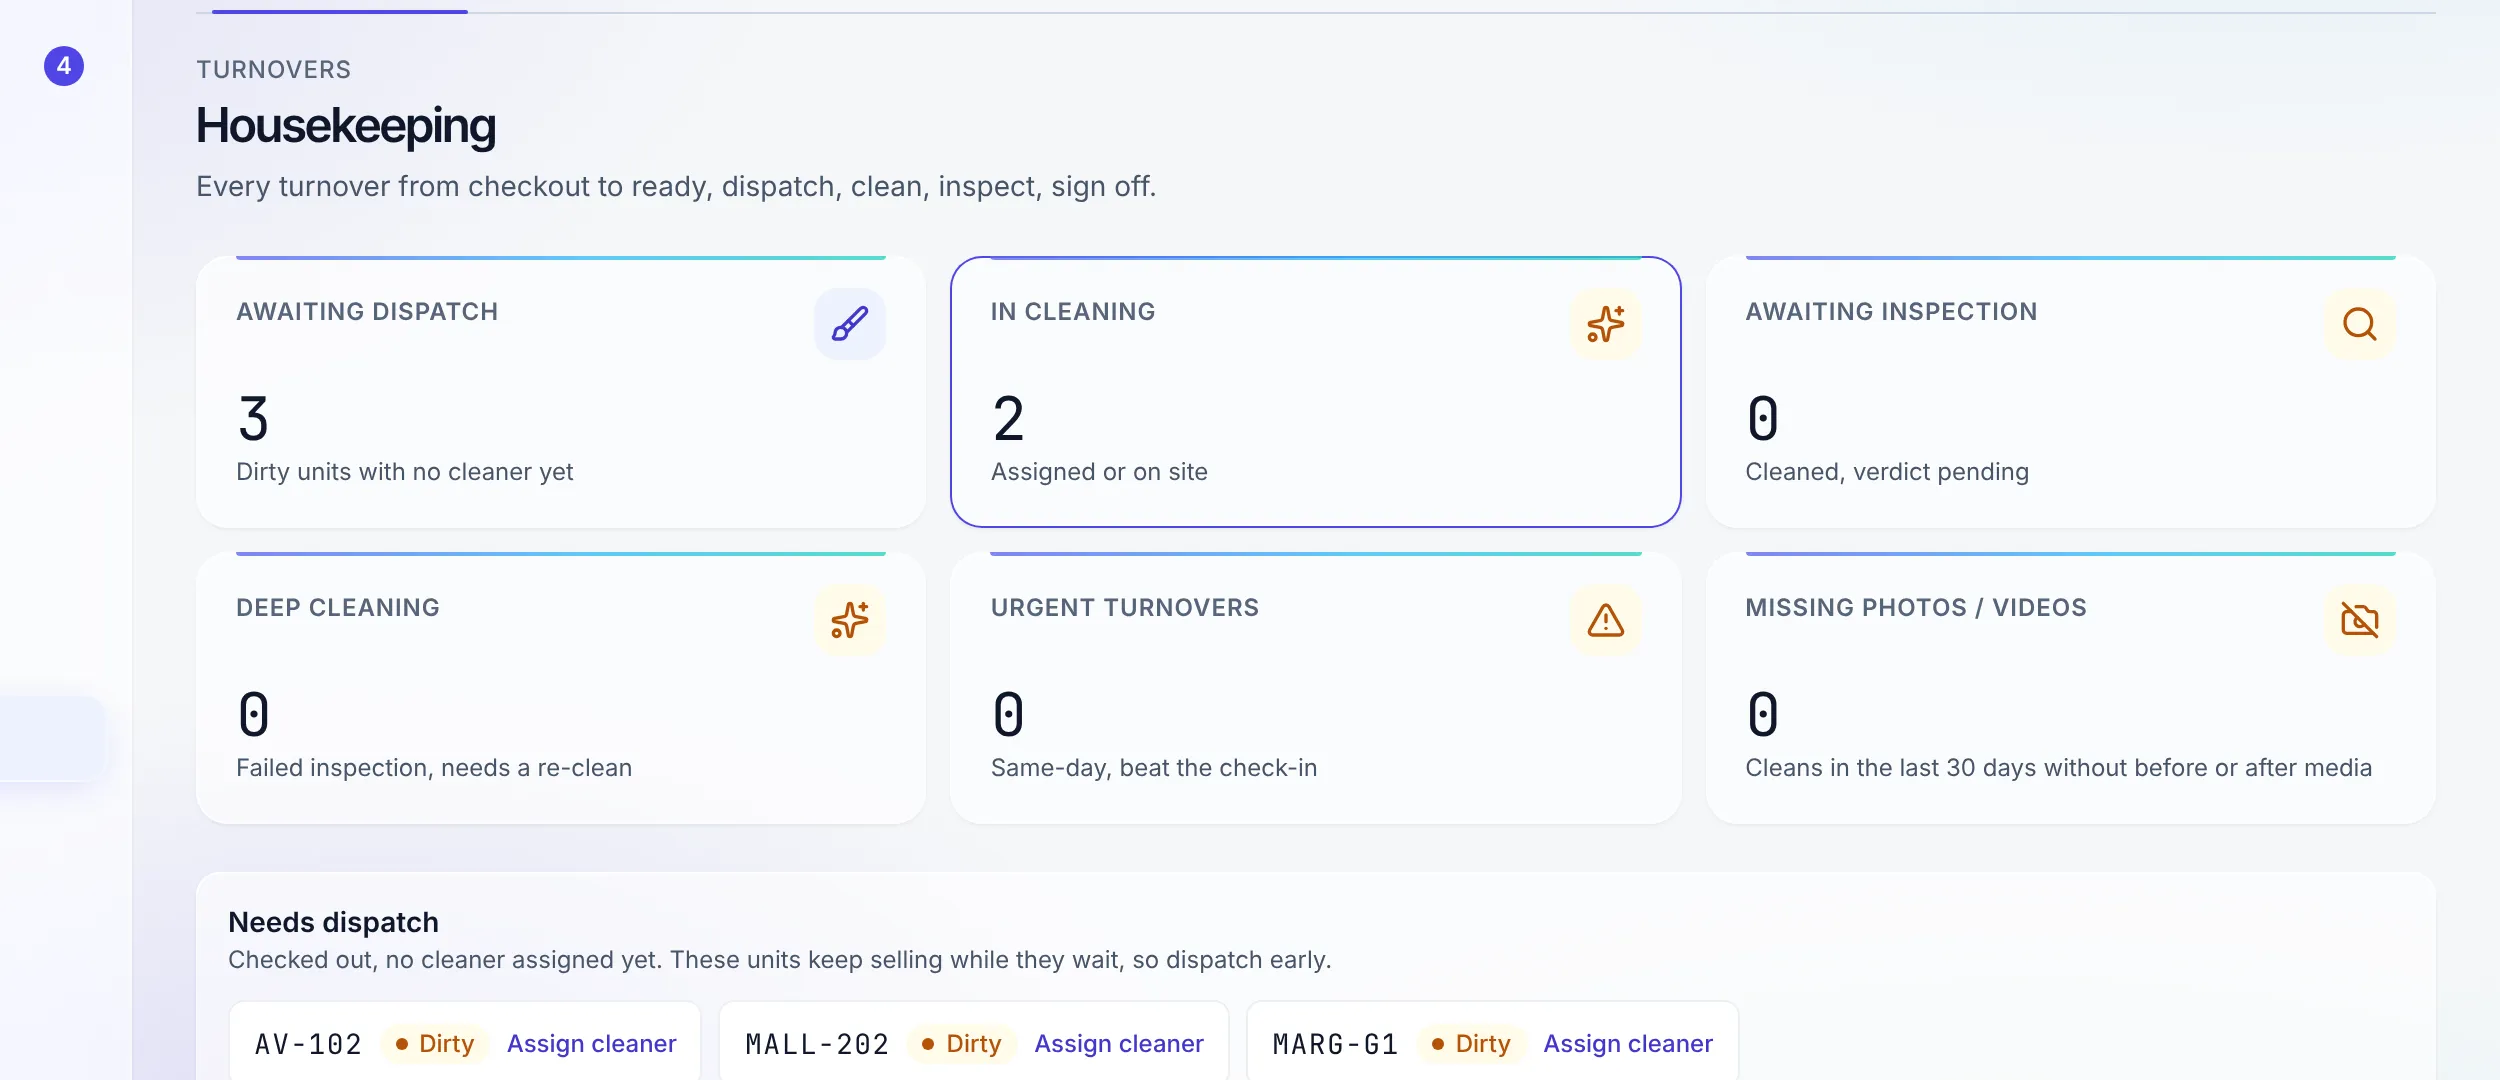Viewport: 2500px width, 1080px height.
Task: Click the magnifier icon on Awaiting Inspection card
Action: click(2360, 324)
